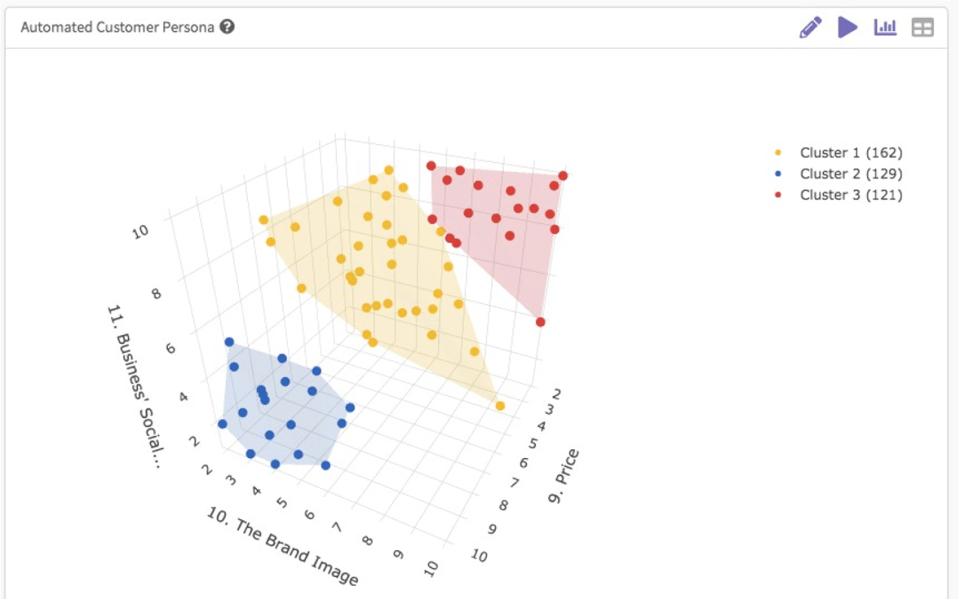Click the "10. The Brand Image" axis title

pos(282,546)
